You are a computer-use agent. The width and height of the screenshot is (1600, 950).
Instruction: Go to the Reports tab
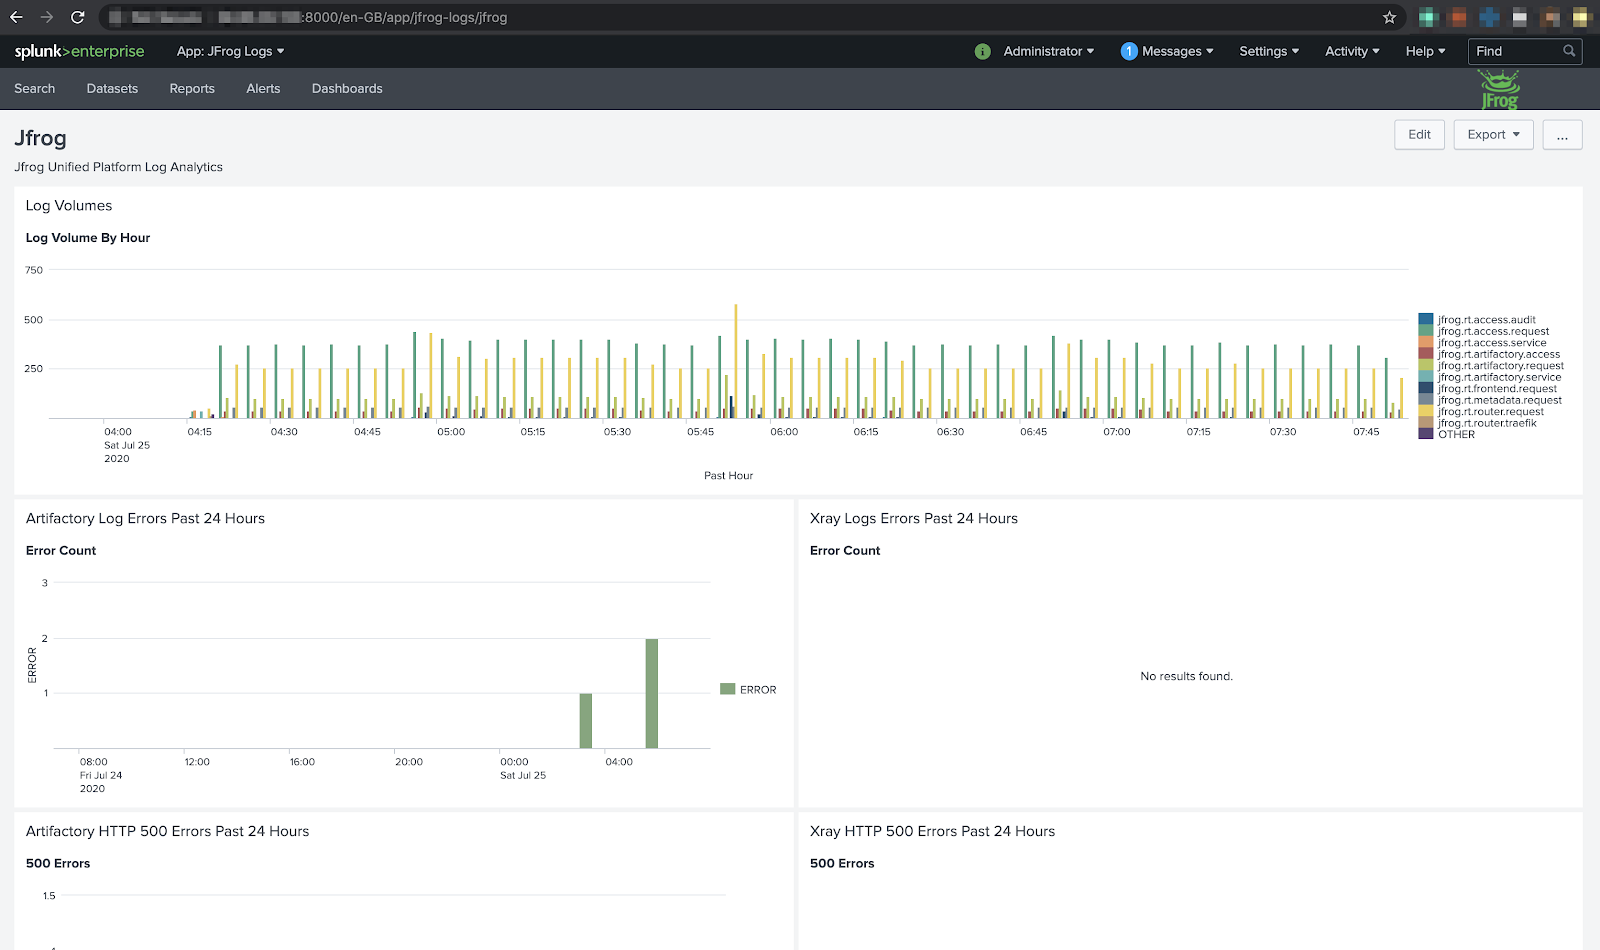(x=192, y=89)
